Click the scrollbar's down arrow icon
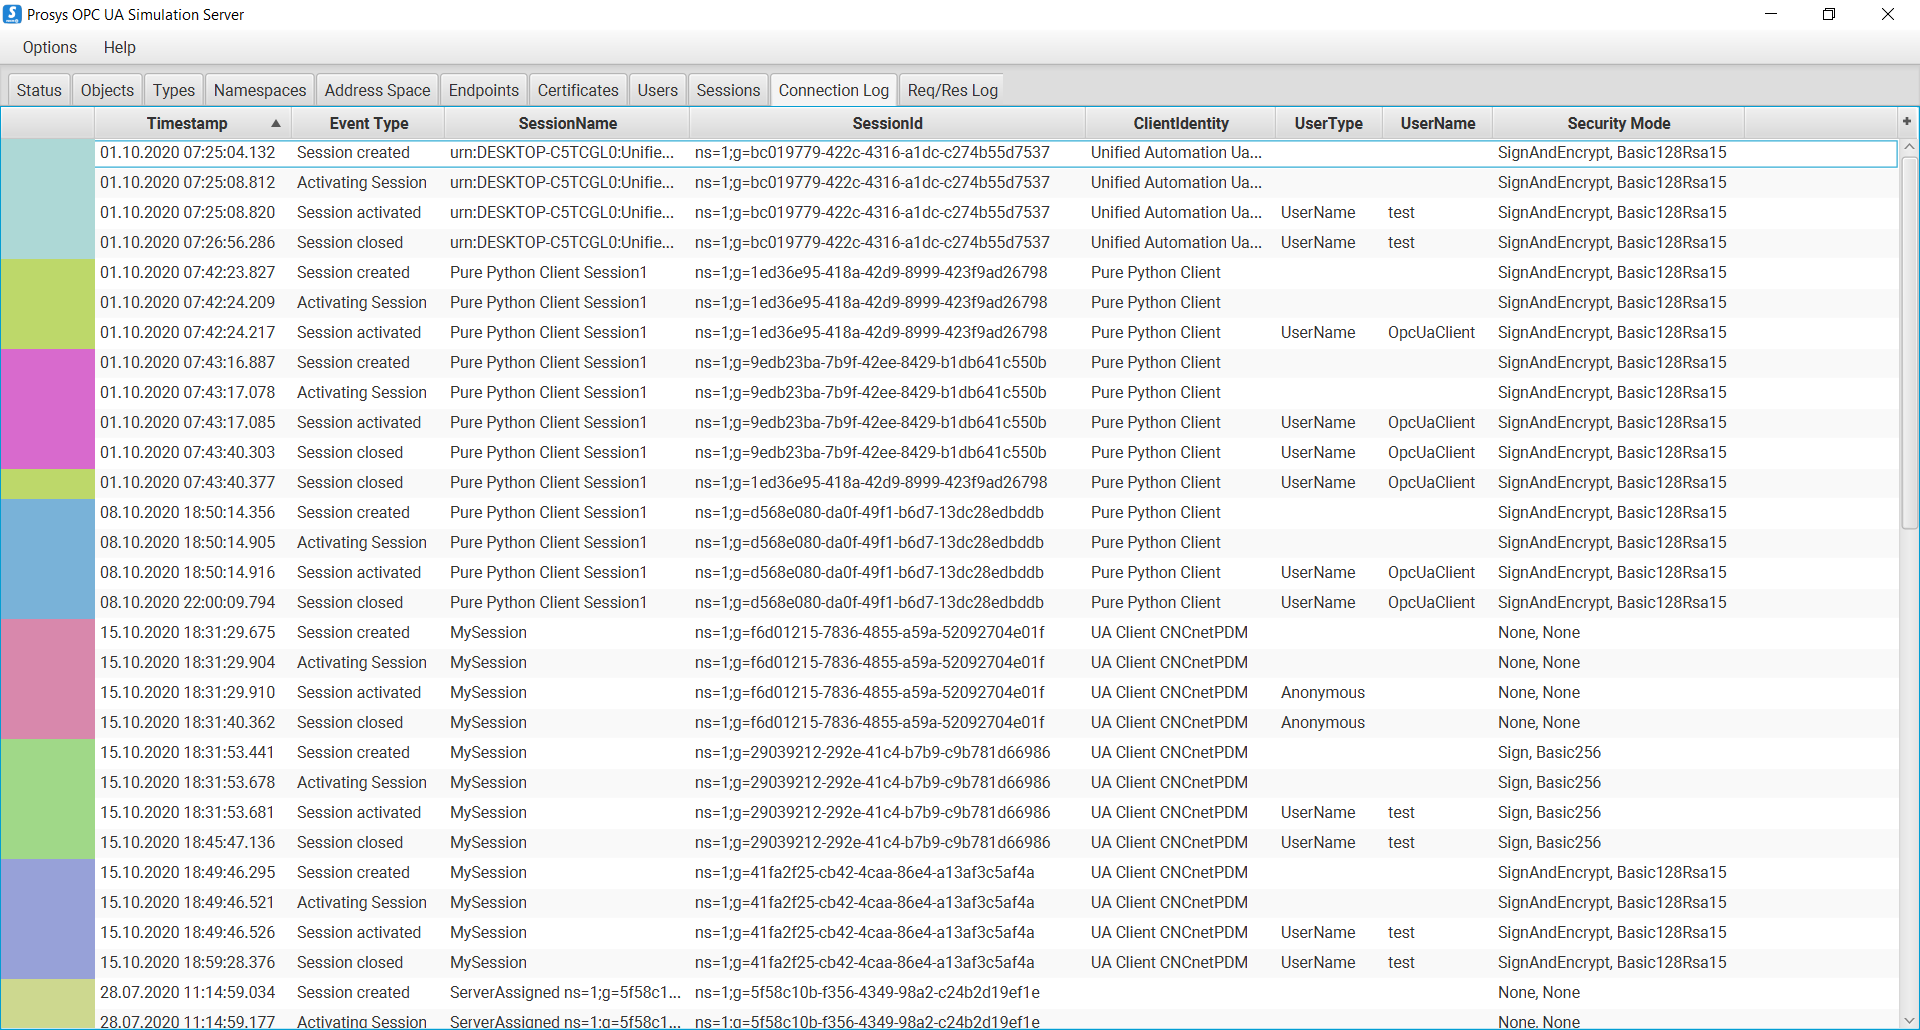The image size is (1920, 1030). click(x=1910, y=1020)
